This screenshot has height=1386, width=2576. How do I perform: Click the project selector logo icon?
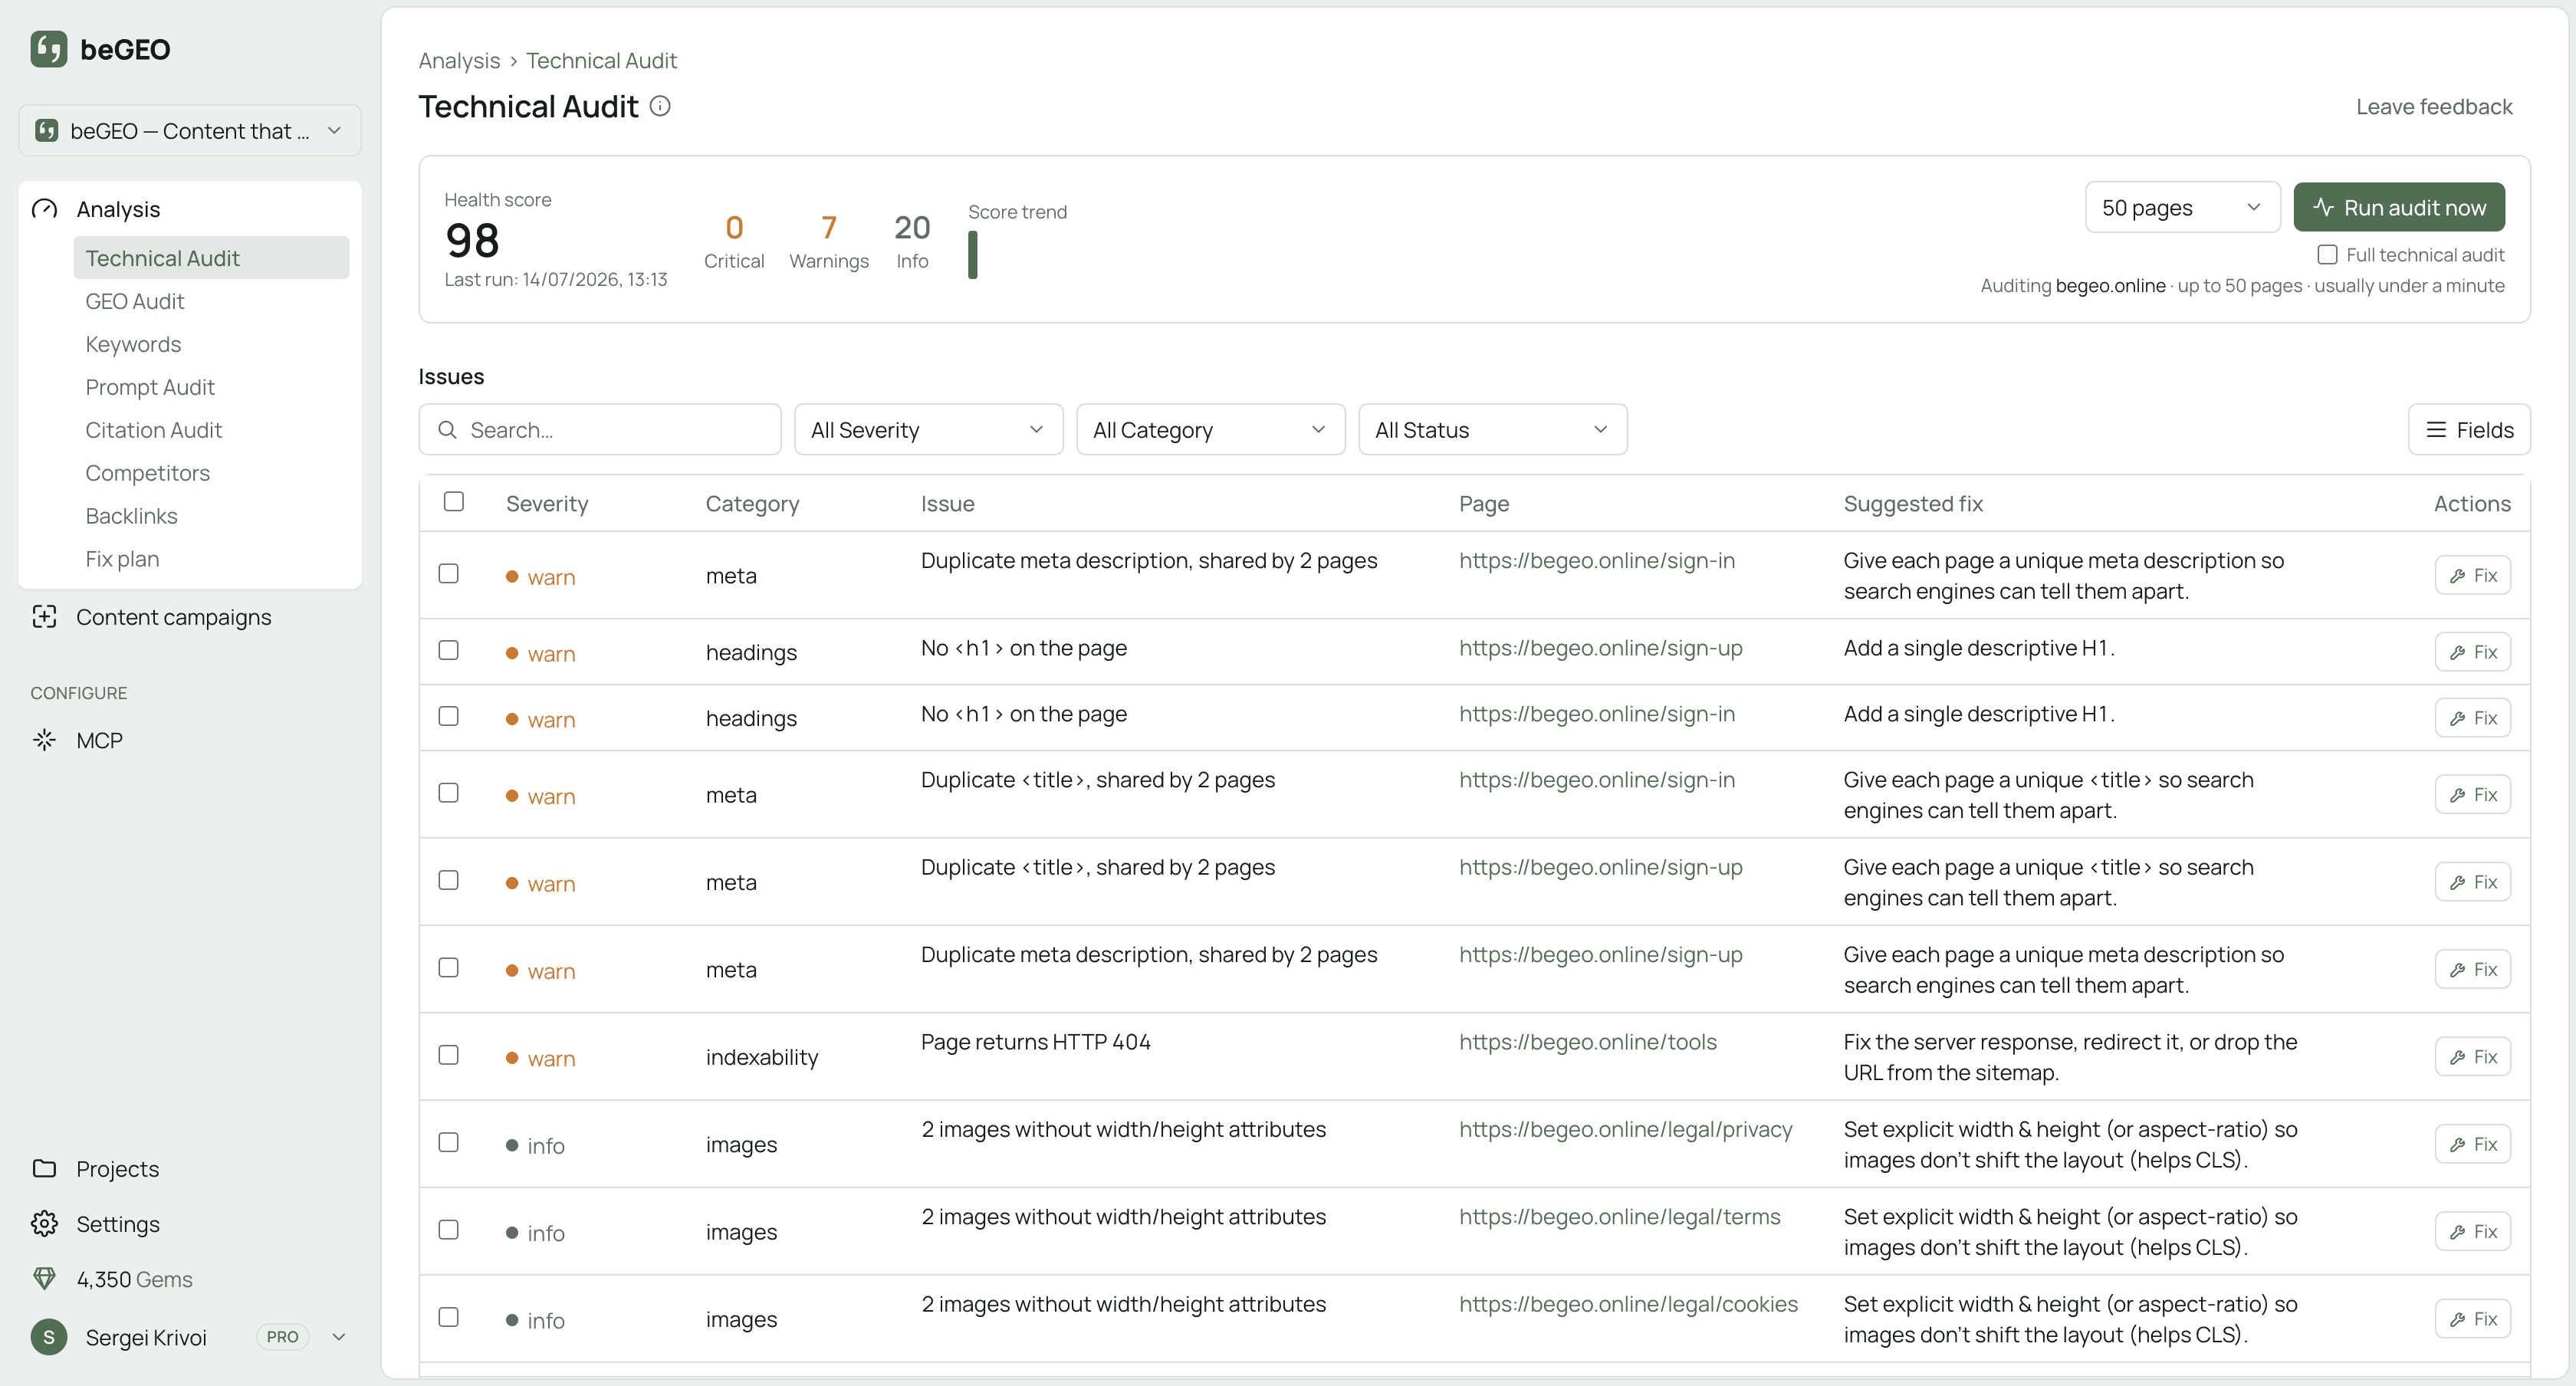coord(46,130)
